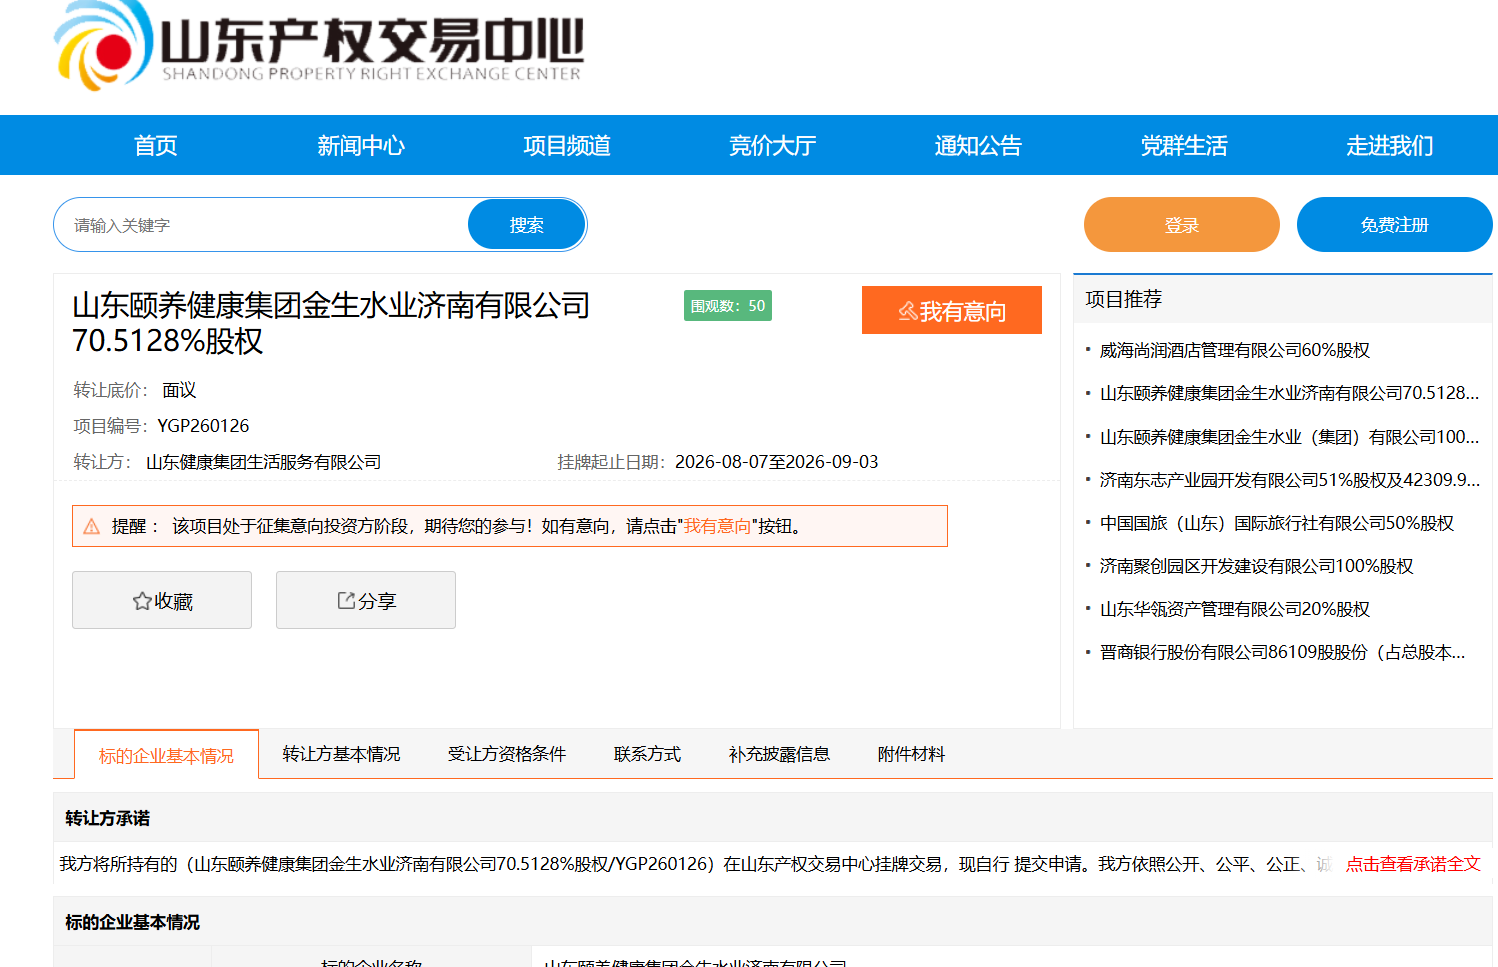Screen dimensions: 1498x967
Task: Click the project title 山东颐养健康集团金生水业济南有限公司70.5128%股权
Action: coord(331,323)
